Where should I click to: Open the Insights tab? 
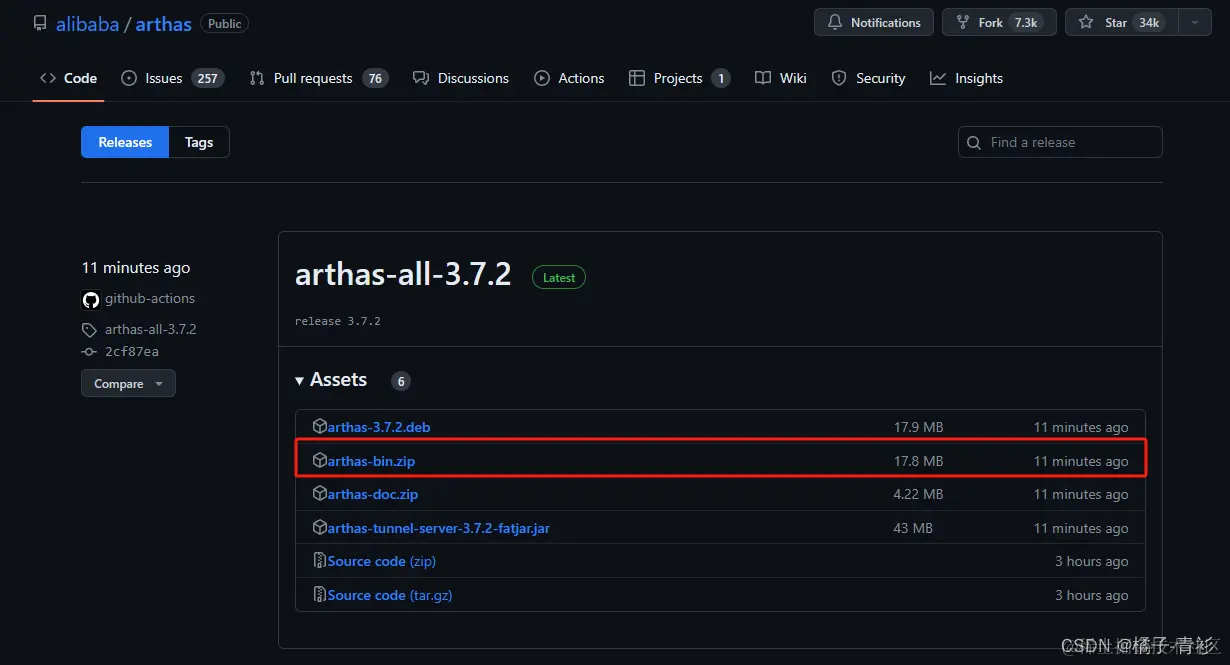click(966, 78)
